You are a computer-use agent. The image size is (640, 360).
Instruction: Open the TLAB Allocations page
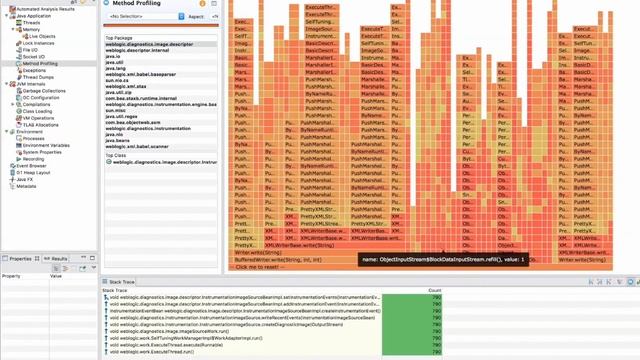point(40,125)
